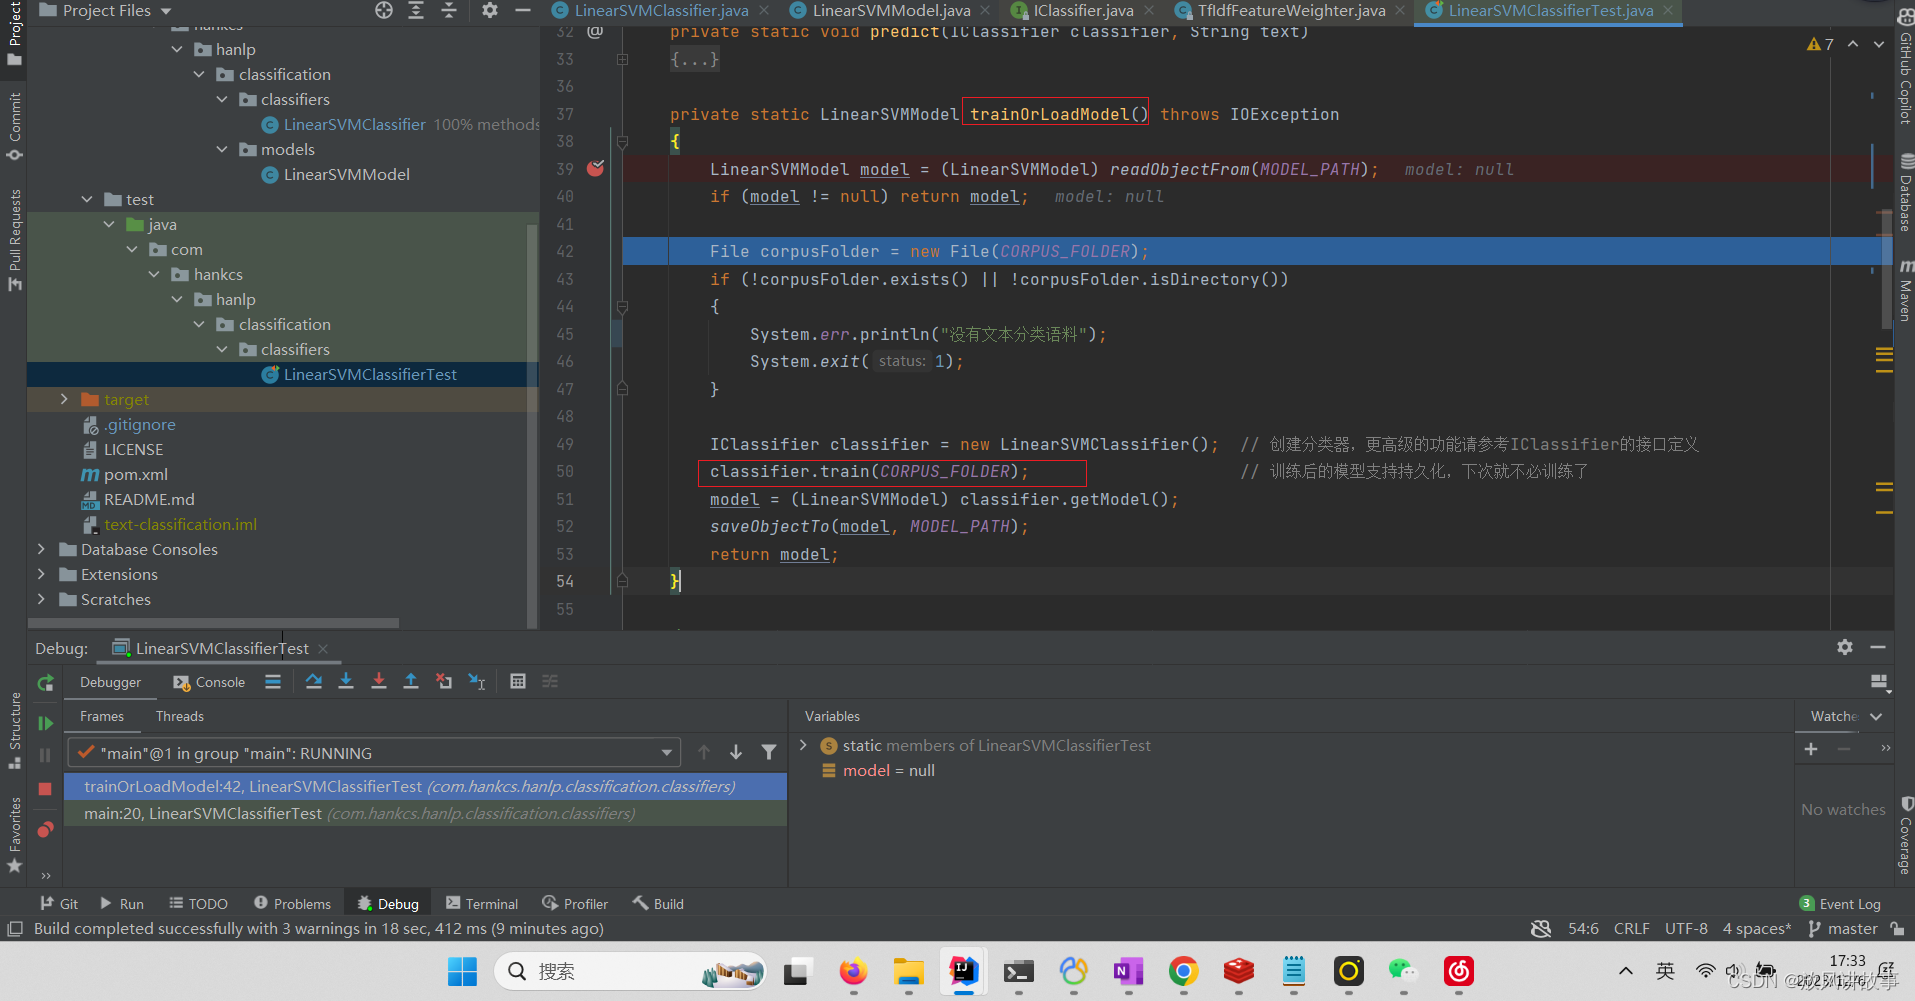The width and height of the screenshot is (1915, 1001).
Task: Minimize the debug tool window
Action: click(x=1878, y=647)
